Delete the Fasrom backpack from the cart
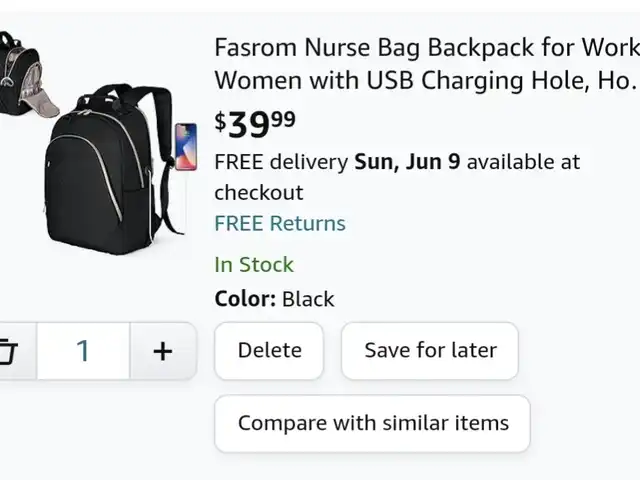The height and width of the screenshot is (480, 640). tap(269, 351)
